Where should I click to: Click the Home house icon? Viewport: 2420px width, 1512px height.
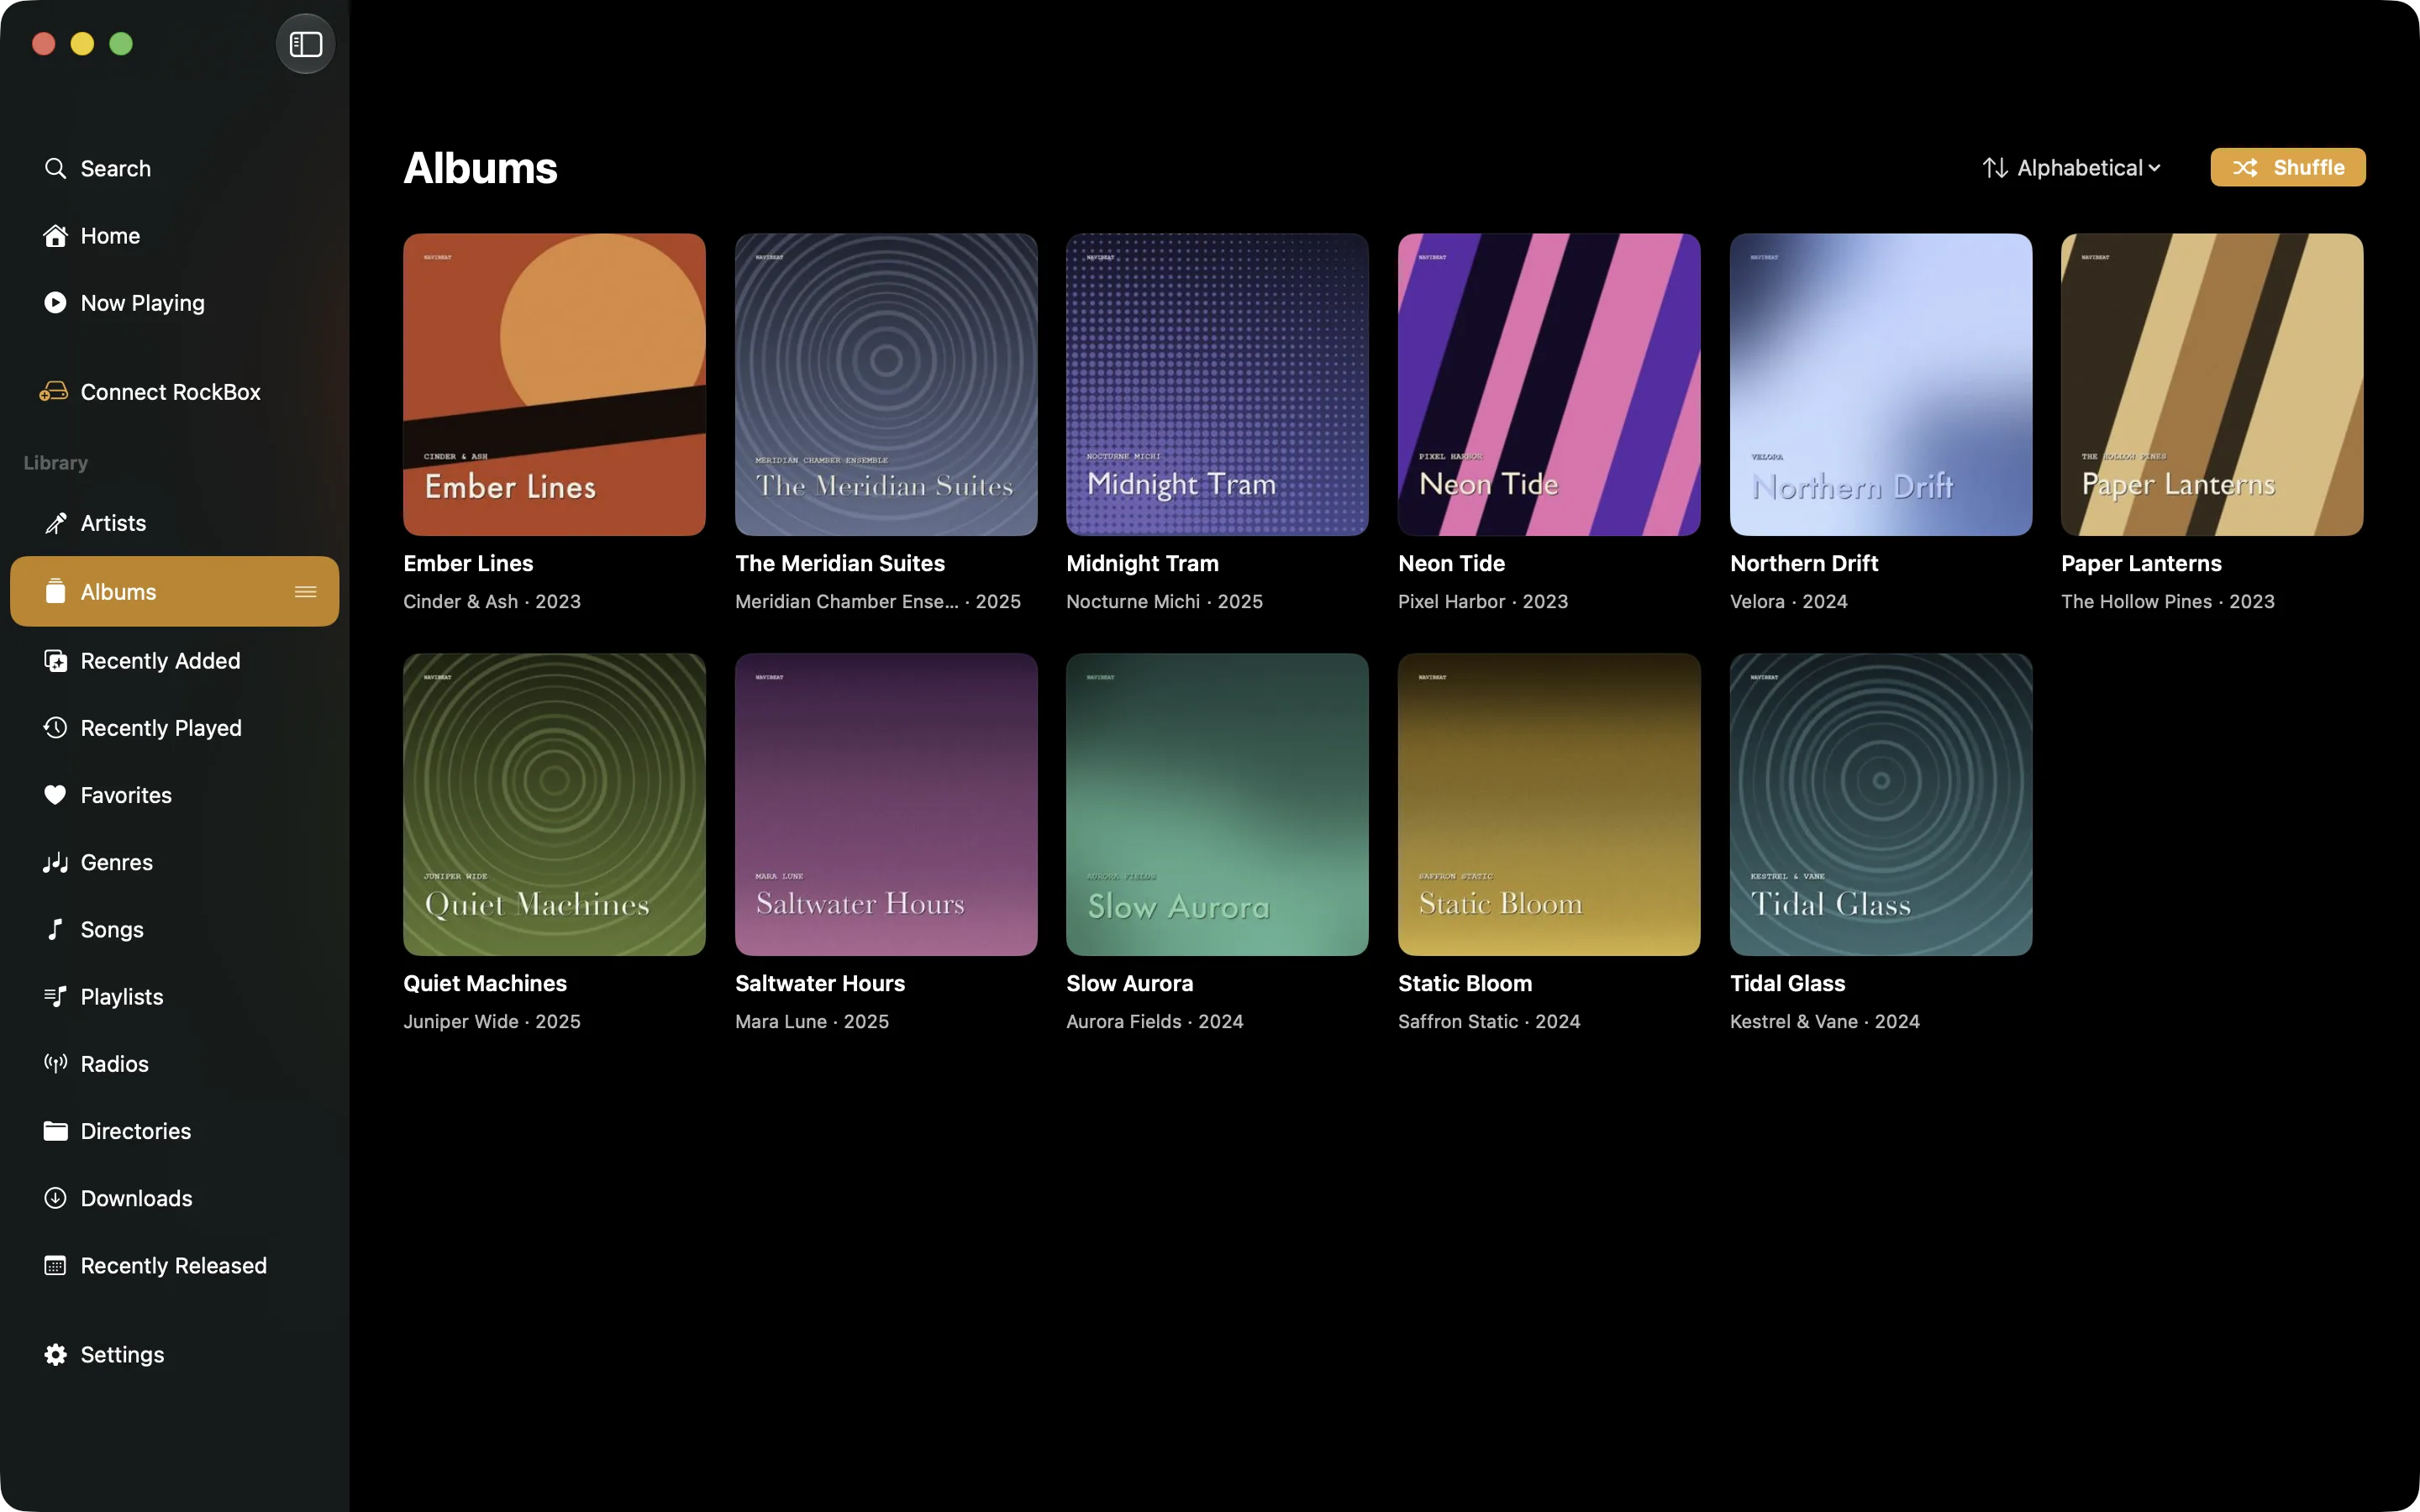click(x=55, y=235)
